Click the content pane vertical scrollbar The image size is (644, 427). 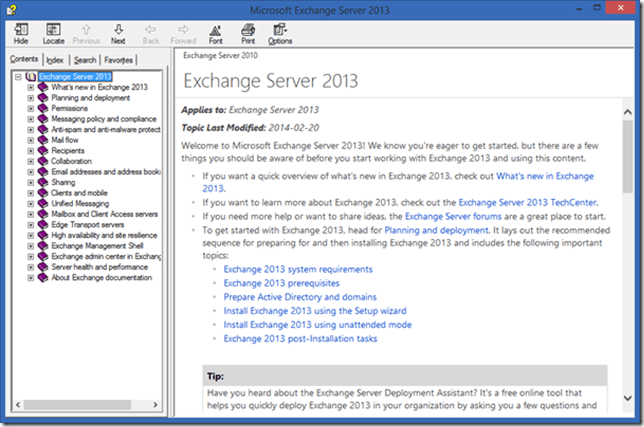point(626,250)
